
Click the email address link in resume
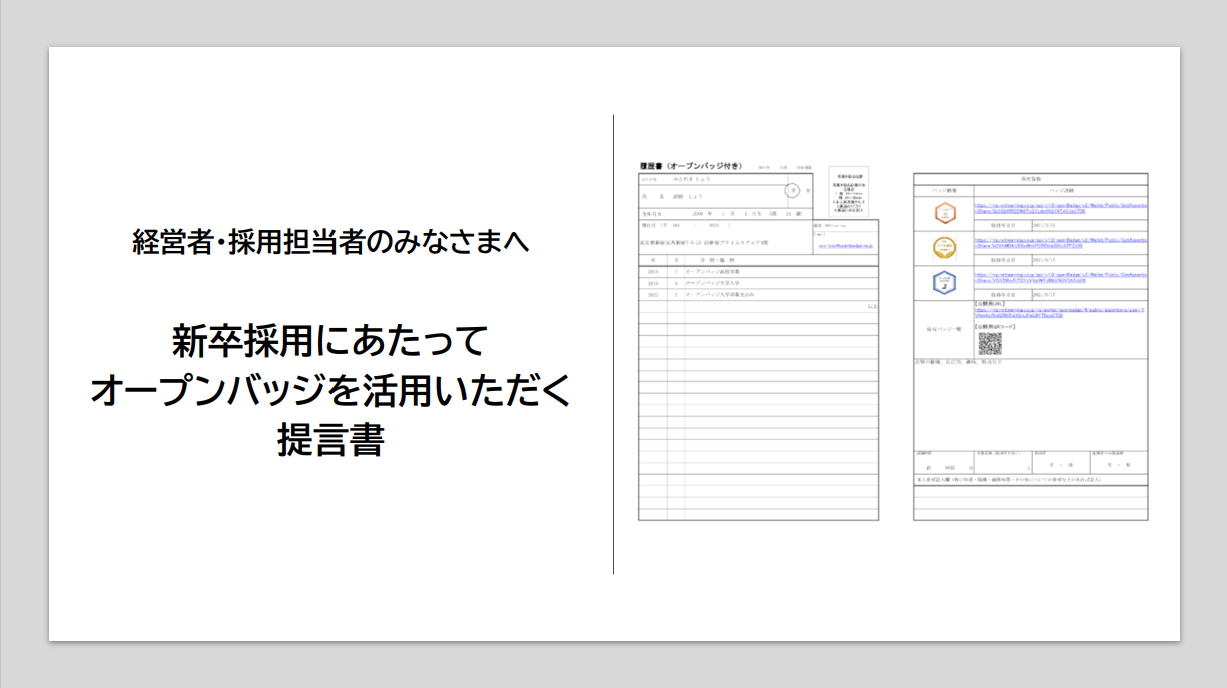[x=846, y=245]
